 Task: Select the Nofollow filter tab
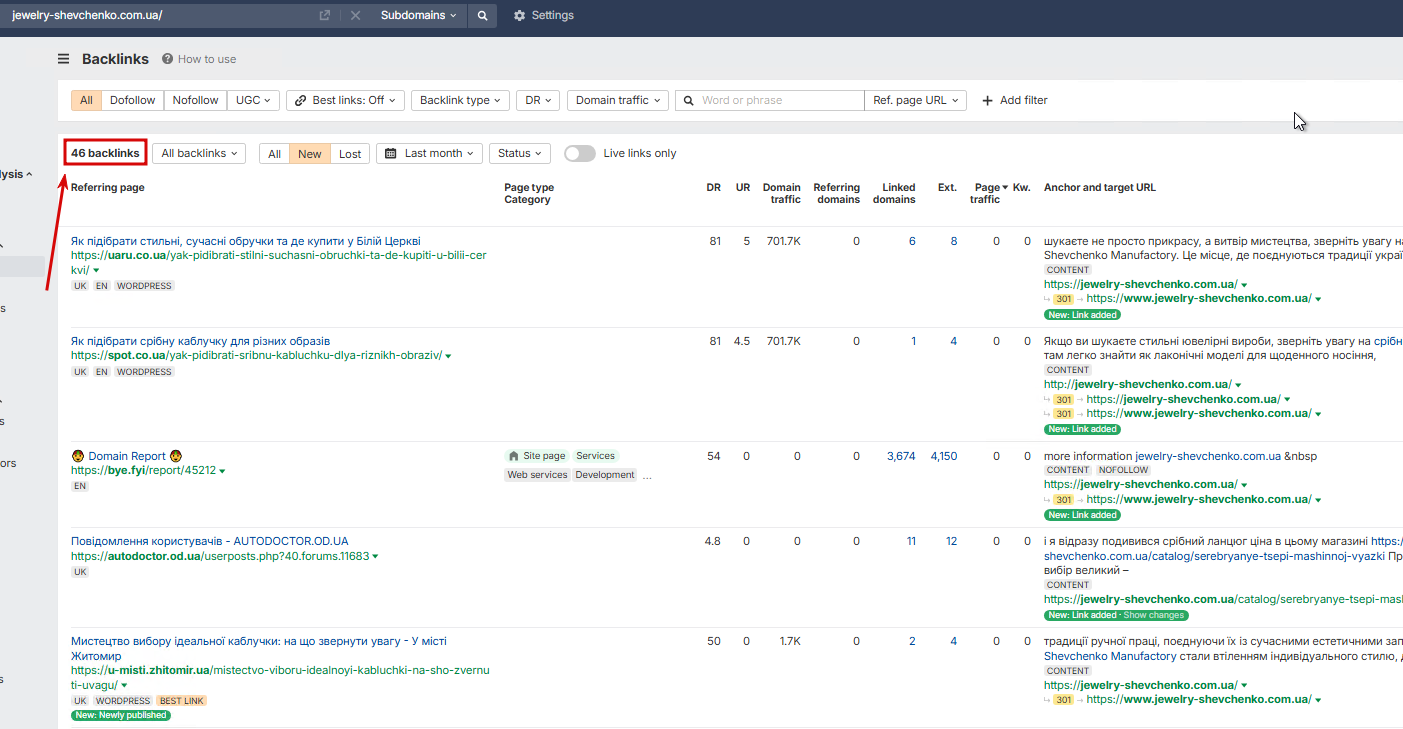(x=195, y=100)
